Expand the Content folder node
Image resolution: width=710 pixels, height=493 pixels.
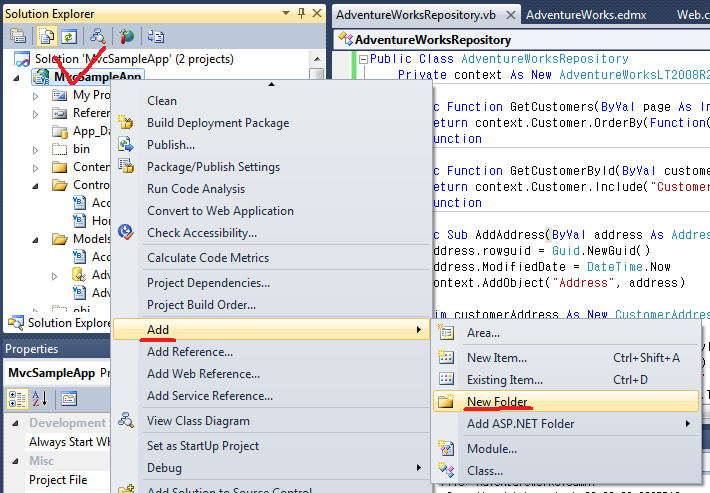[x=35, y=168]
